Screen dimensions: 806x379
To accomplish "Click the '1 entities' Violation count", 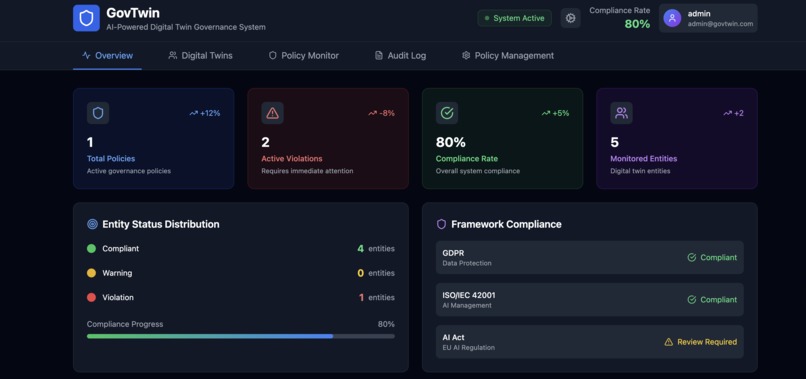I will 377,297.
